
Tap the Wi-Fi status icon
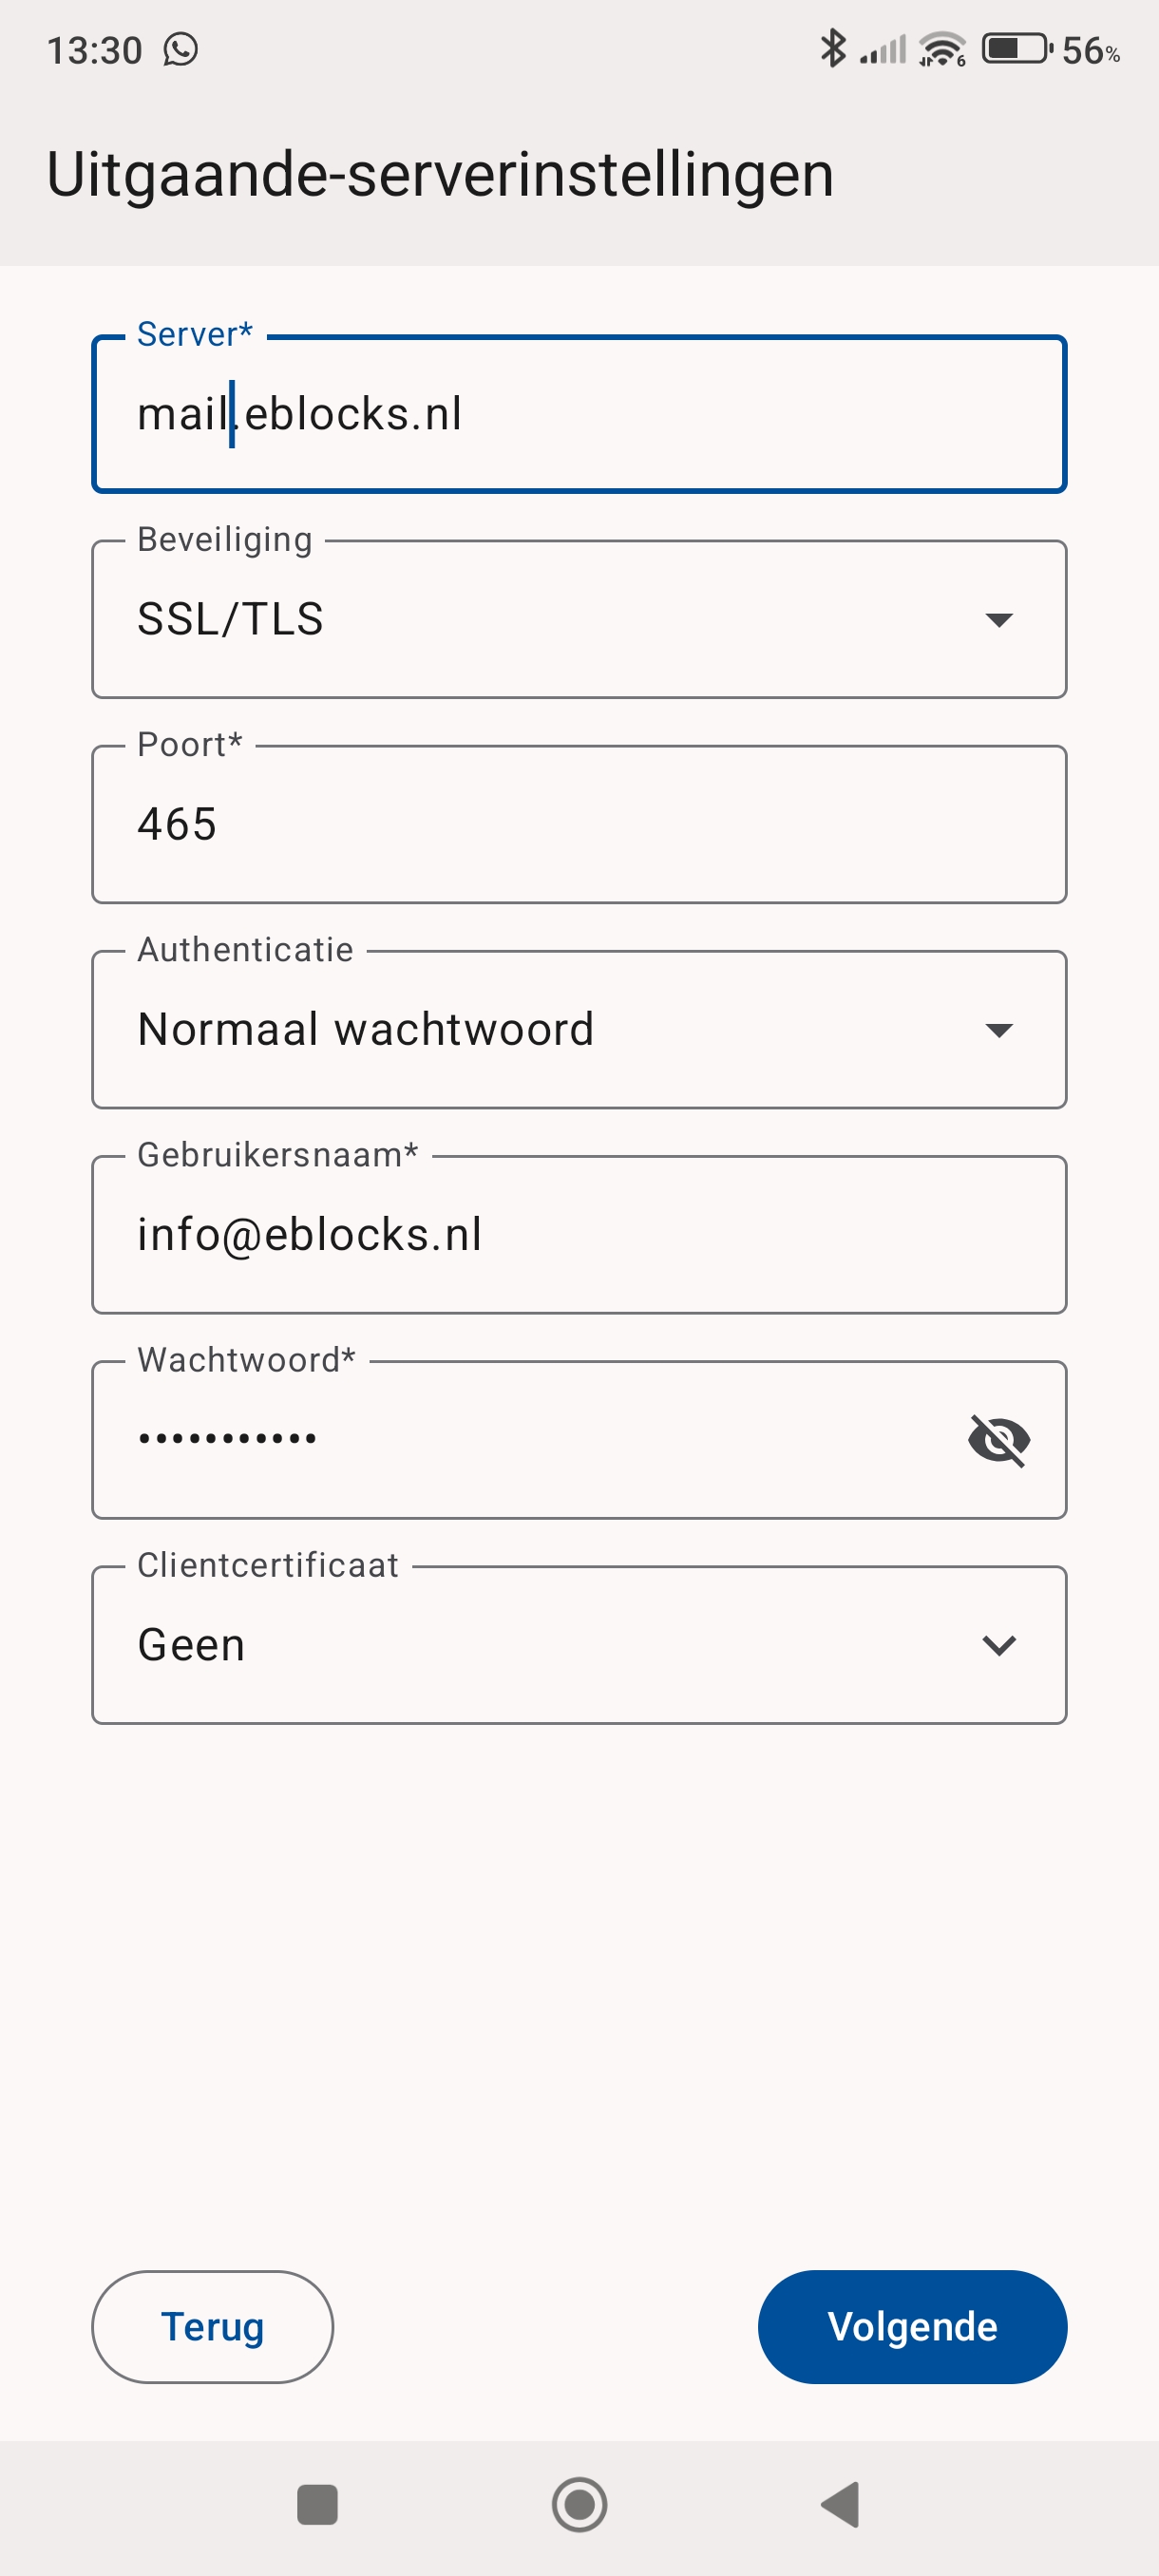942,49
